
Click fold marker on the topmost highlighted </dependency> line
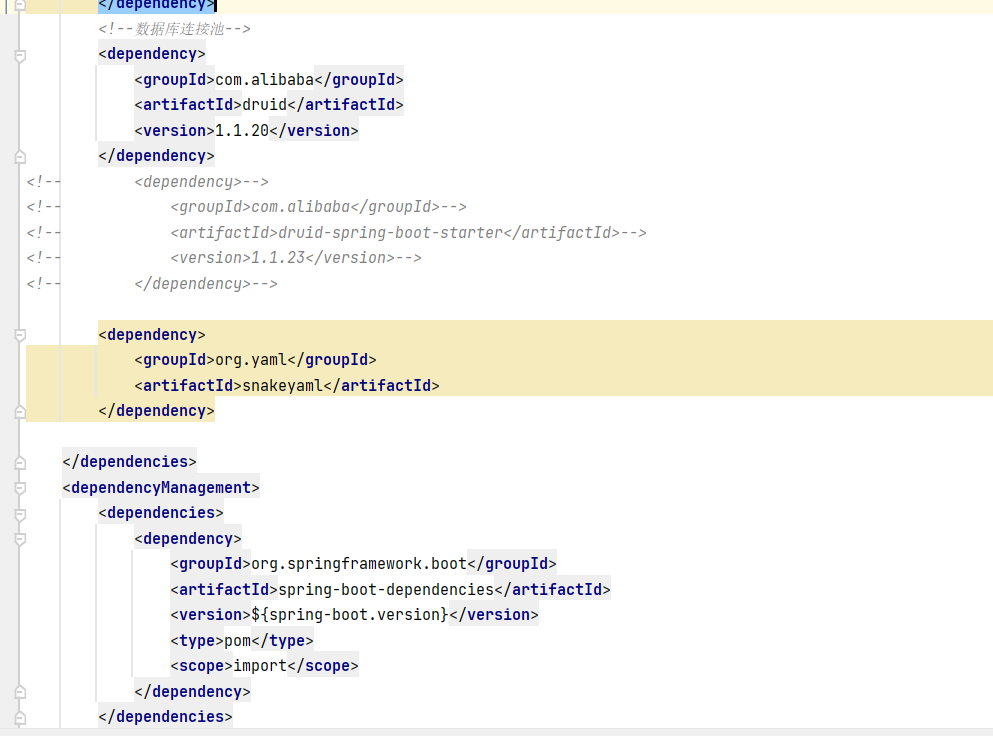[20, 5]
